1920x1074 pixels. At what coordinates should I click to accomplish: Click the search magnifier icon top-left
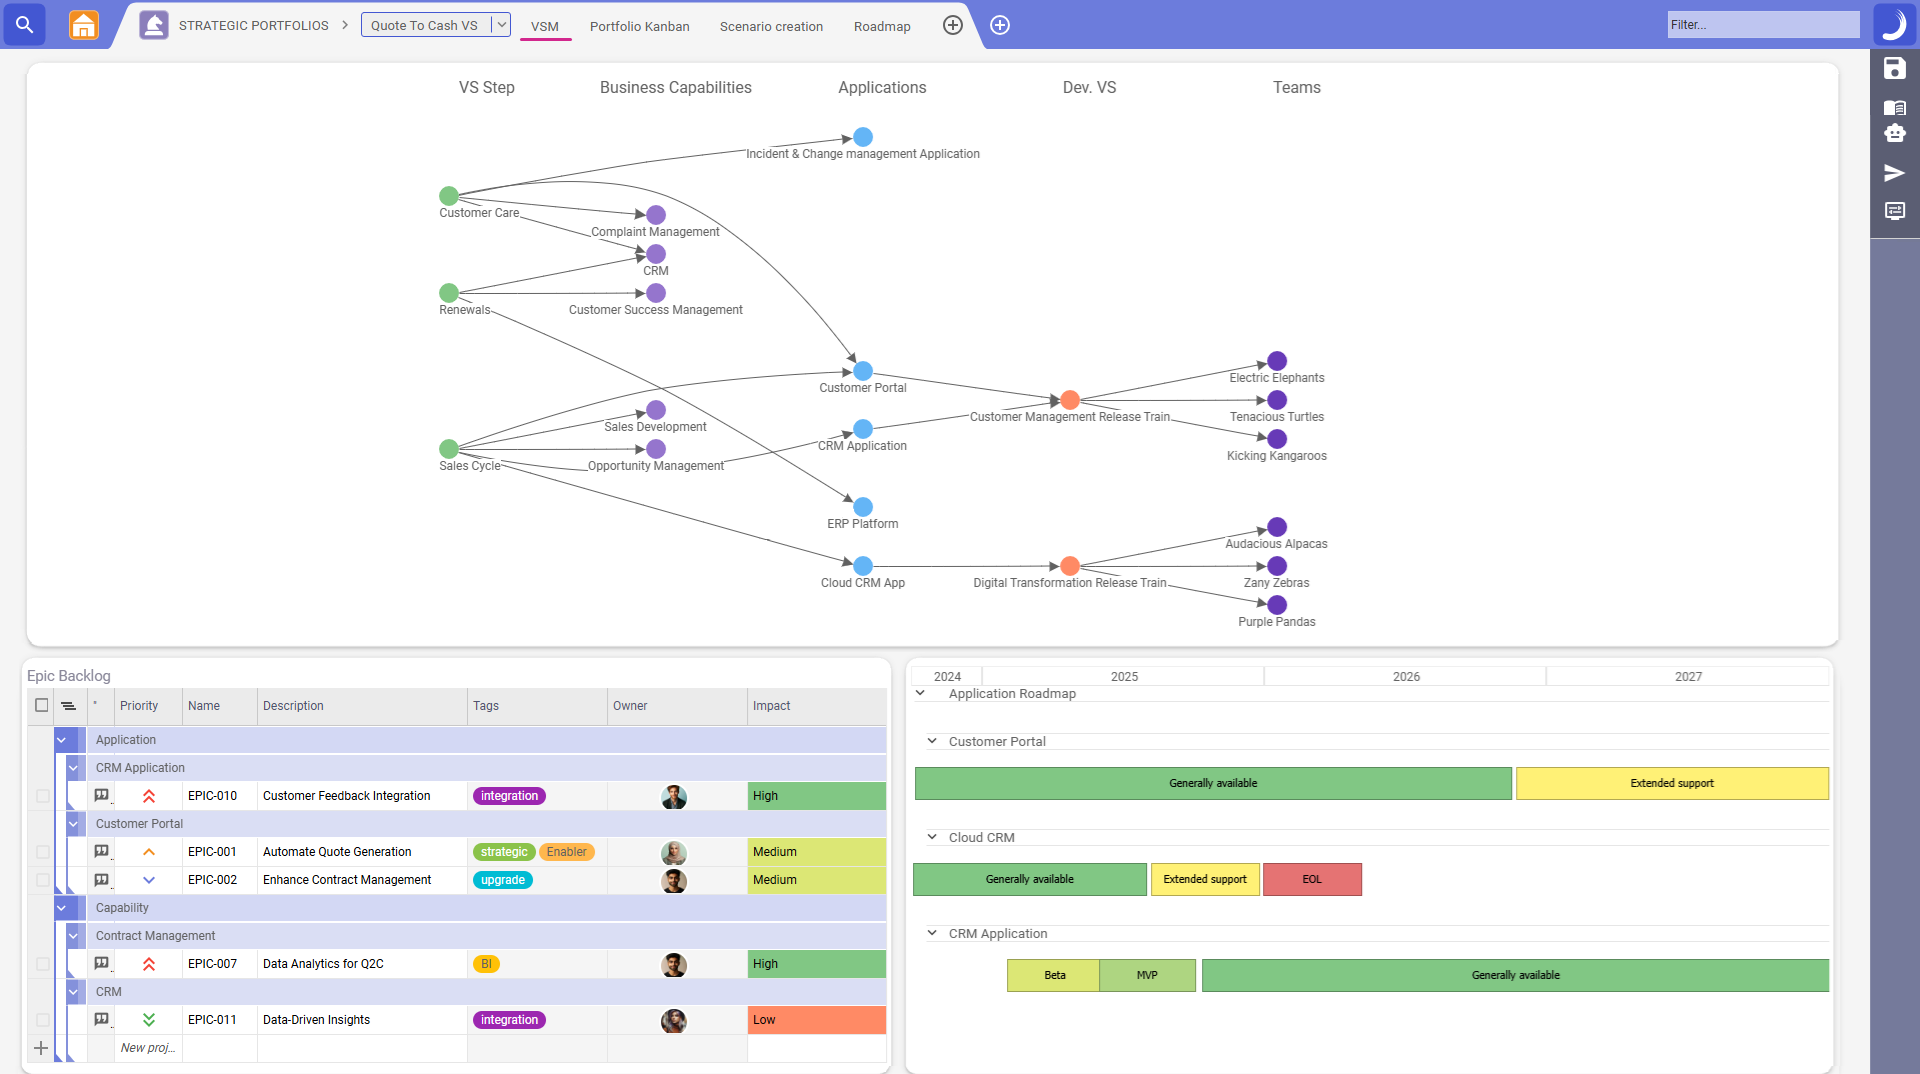24,25
